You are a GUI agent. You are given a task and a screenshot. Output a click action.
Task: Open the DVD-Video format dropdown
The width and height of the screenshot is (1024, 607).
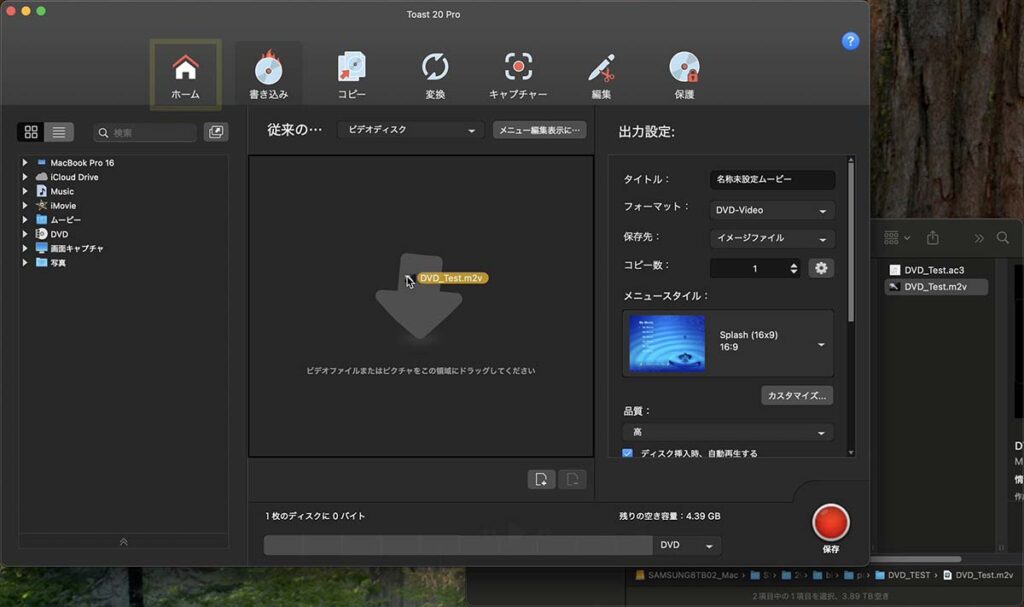click(x=772, y=210)
